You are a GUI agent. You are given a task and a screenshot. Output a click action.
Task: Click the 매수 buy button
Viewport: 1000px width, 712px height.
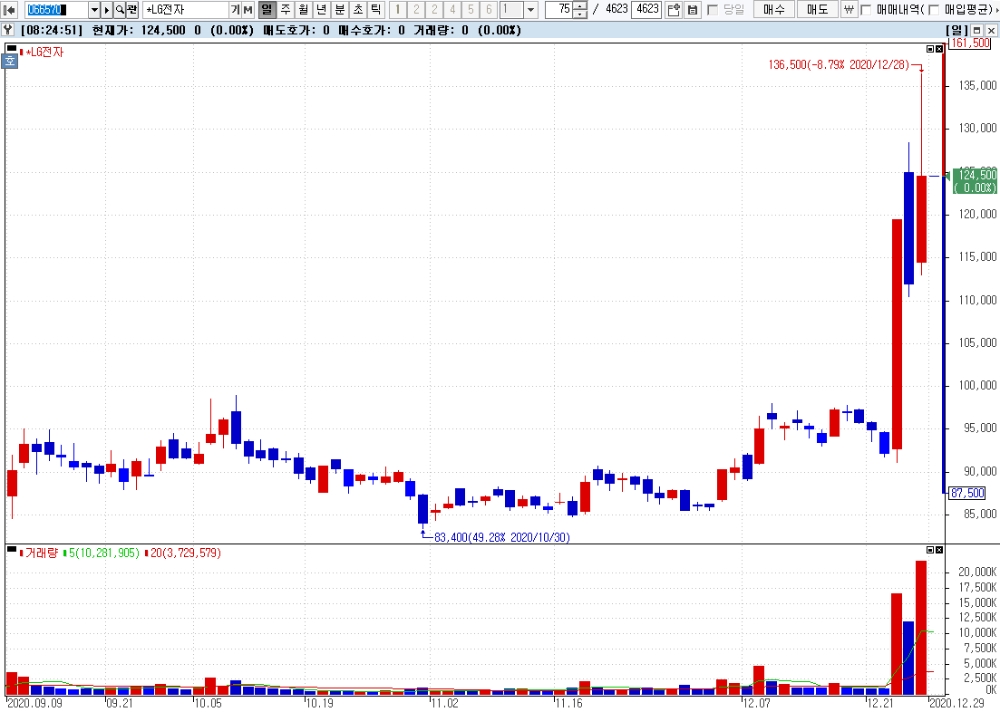click(774, 10)
